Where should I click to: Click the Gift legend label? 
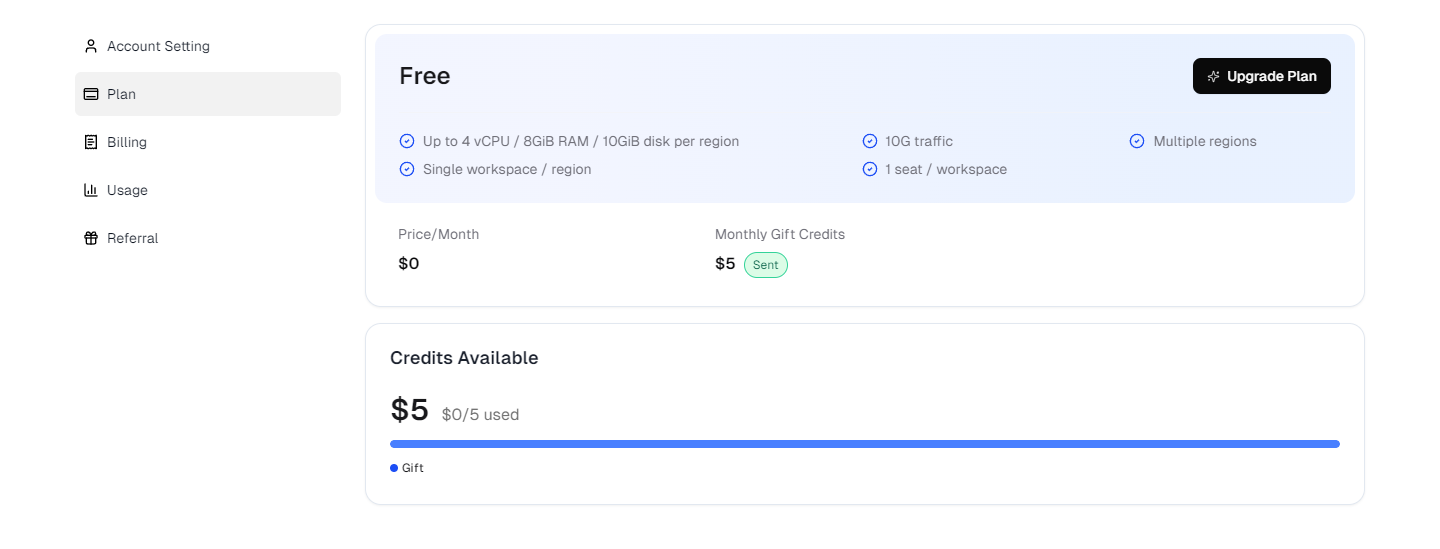point(413,468)
